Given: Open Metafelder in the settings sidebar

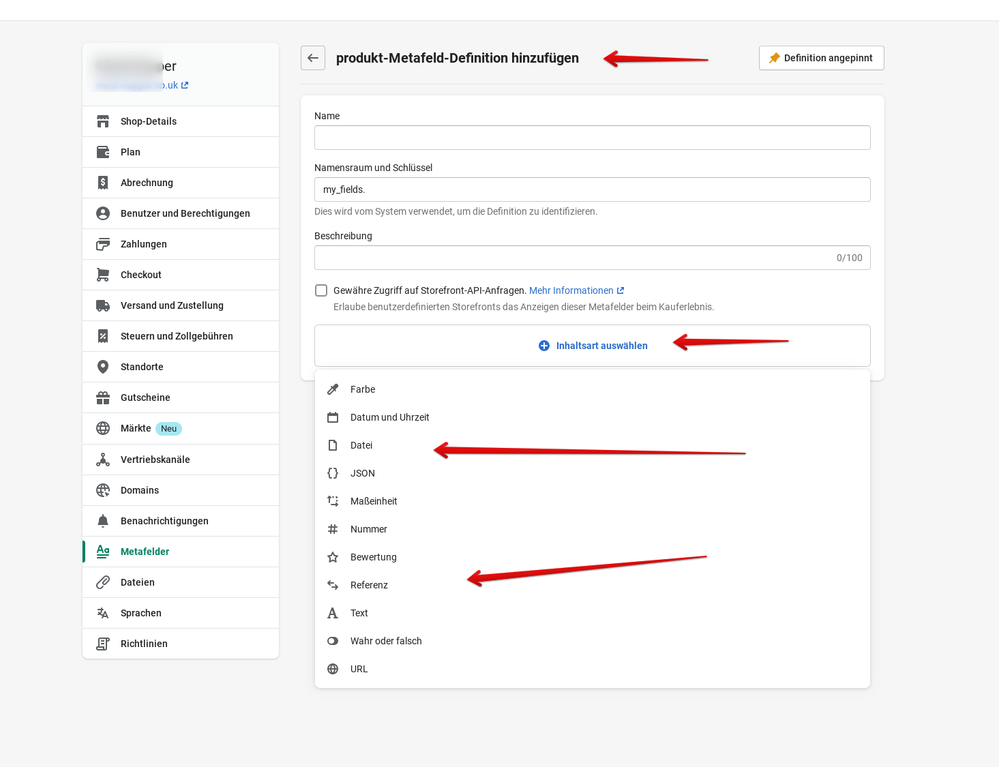Looking at the screenshot, I should tap(145, 552).
